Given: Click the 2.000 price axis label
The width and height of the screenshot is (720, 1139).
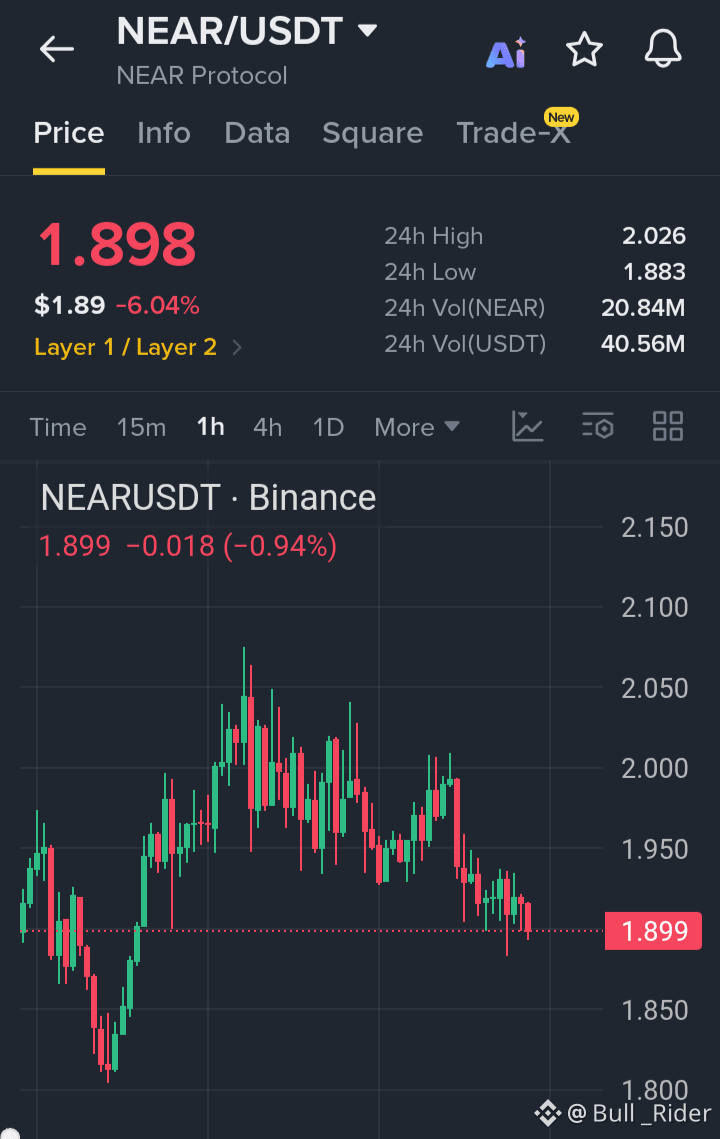Looking at the screenshot, I should 655,769.
